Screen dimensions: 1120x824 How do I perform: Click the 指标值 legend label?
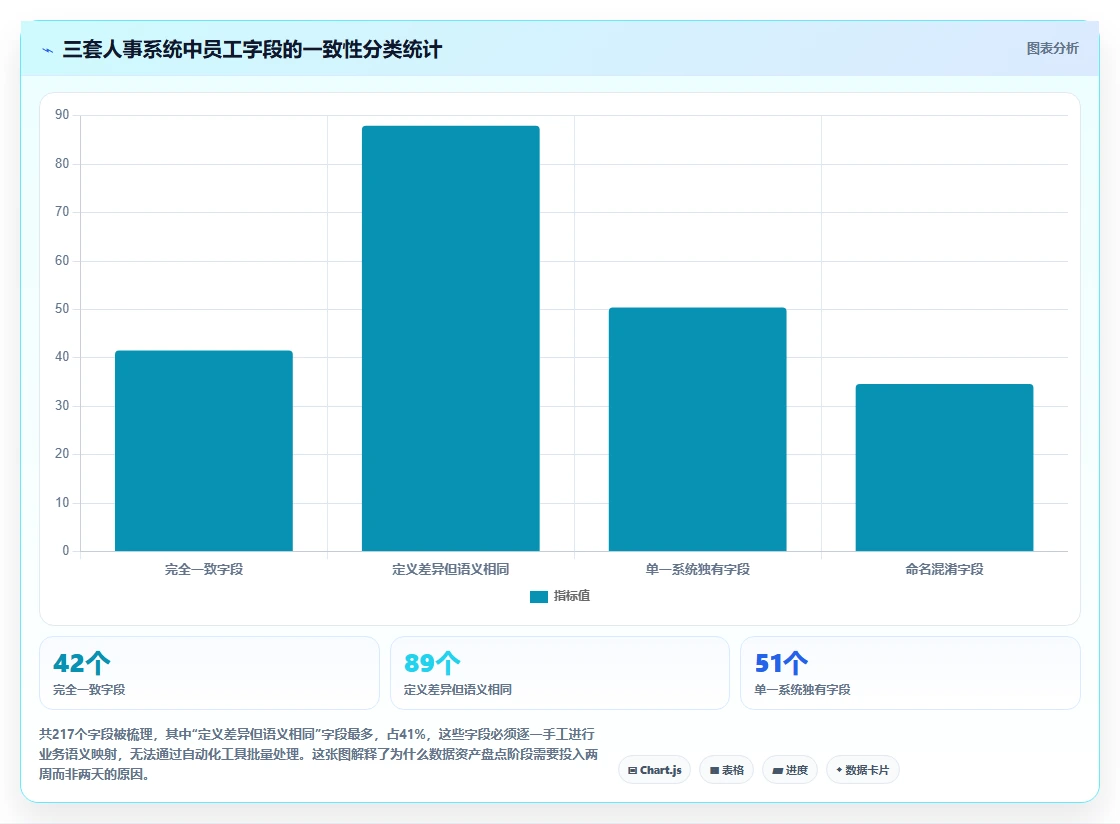coord(571,596)
